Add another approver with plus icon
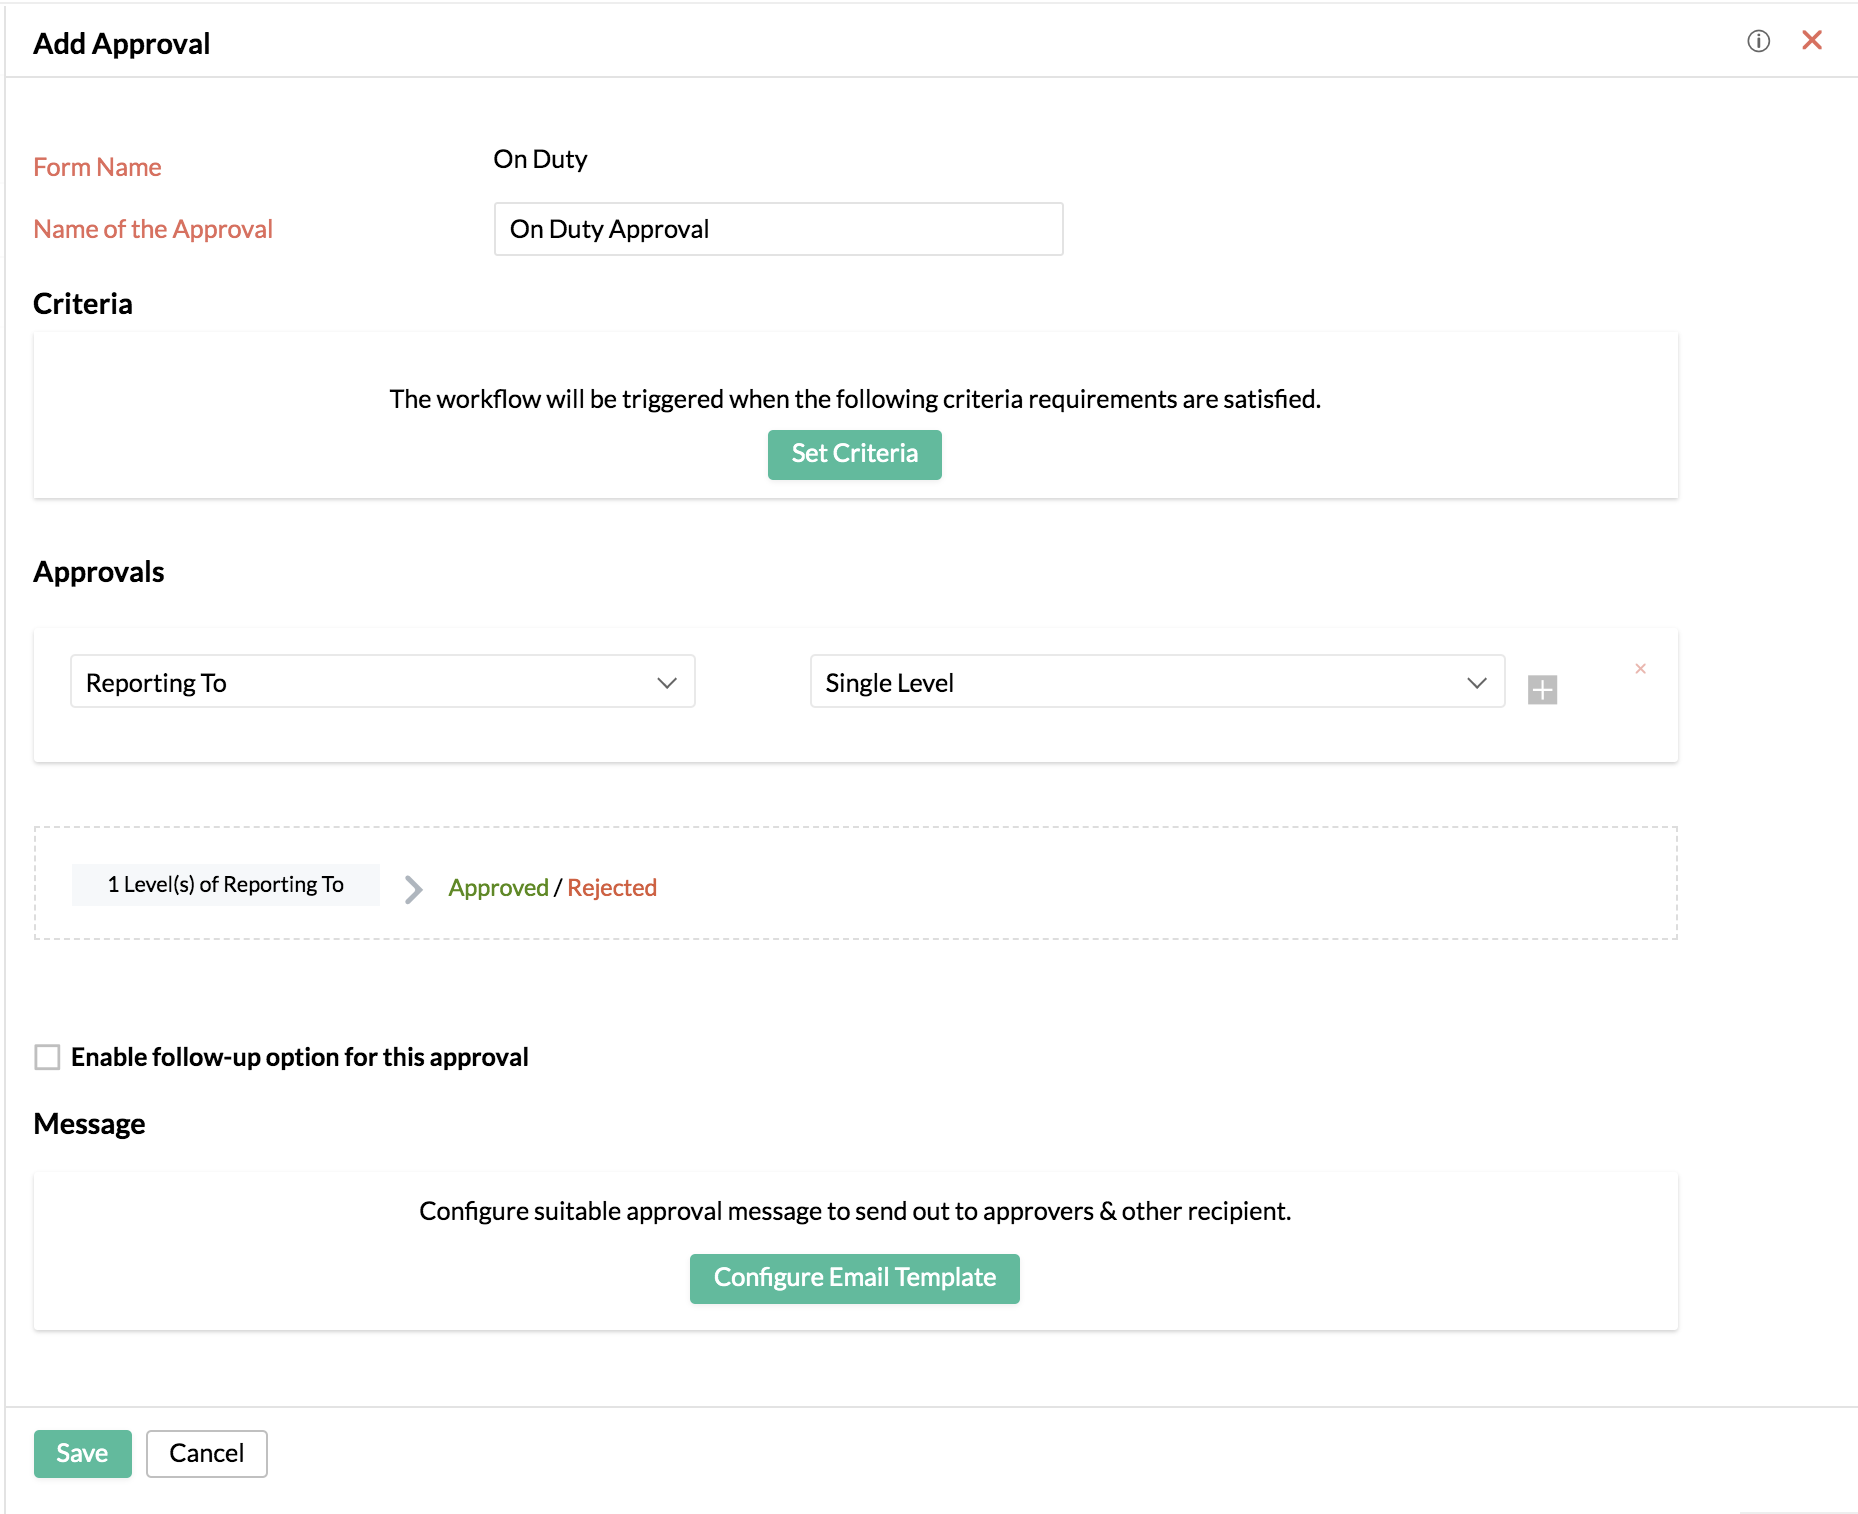1858x1514 pixels. pos(1542,690)
